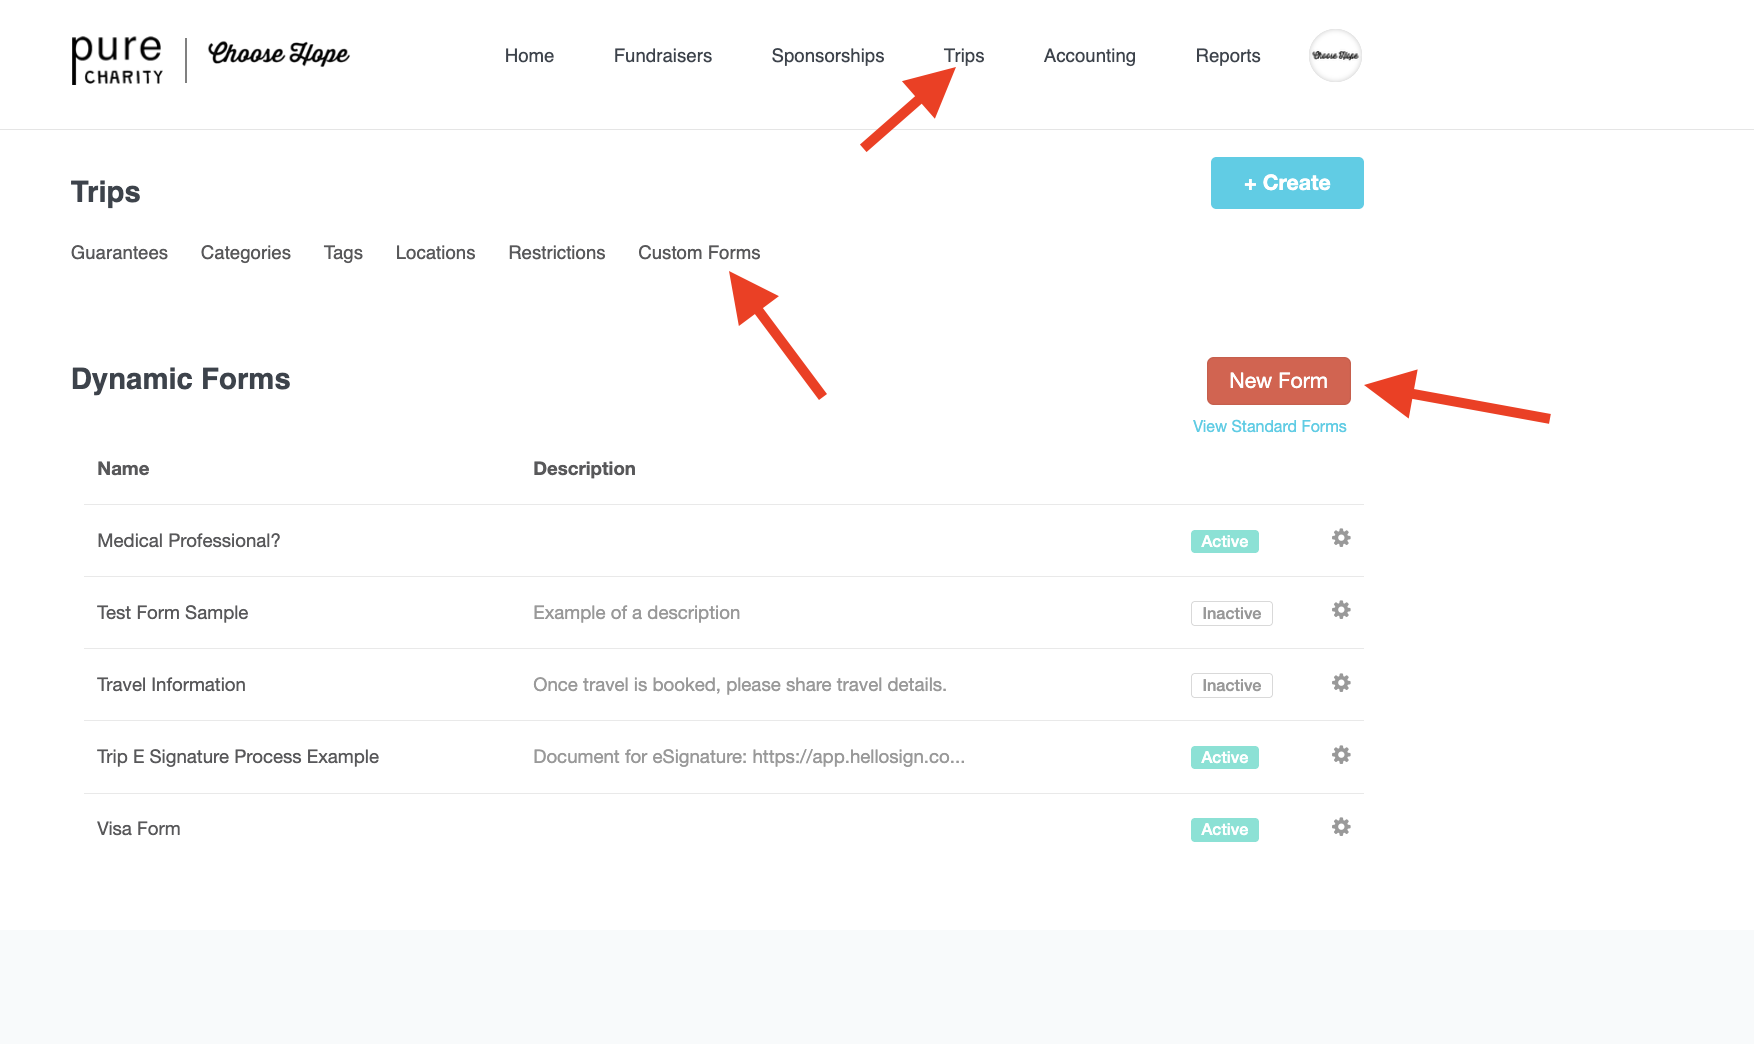Open gear settings for Medical Professional? form

(x=1341, y=538)
